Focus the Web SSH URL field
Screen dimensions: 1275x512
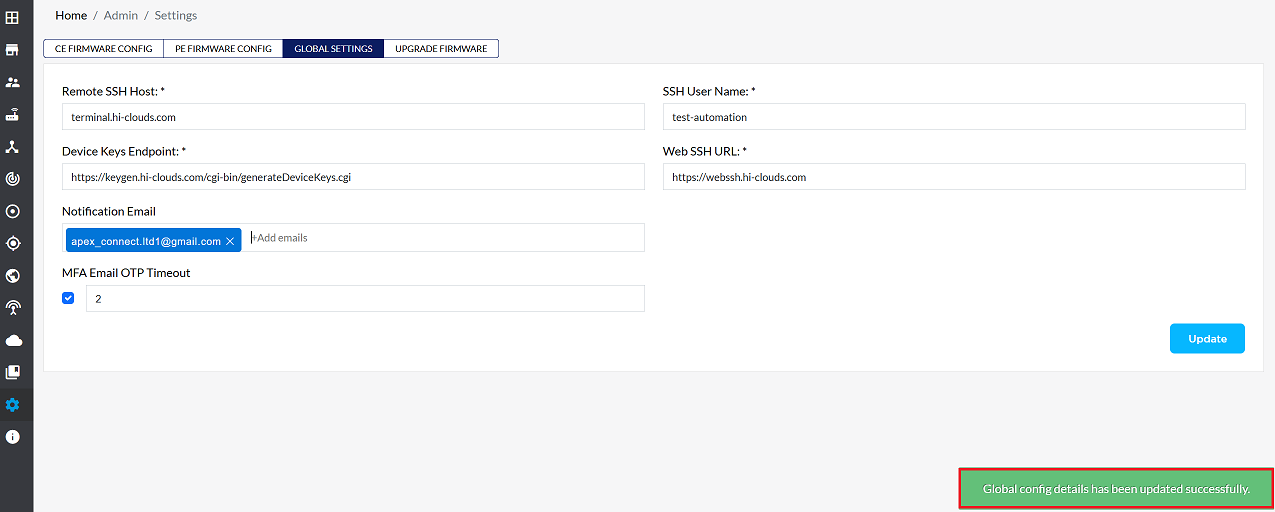(954, 177)
